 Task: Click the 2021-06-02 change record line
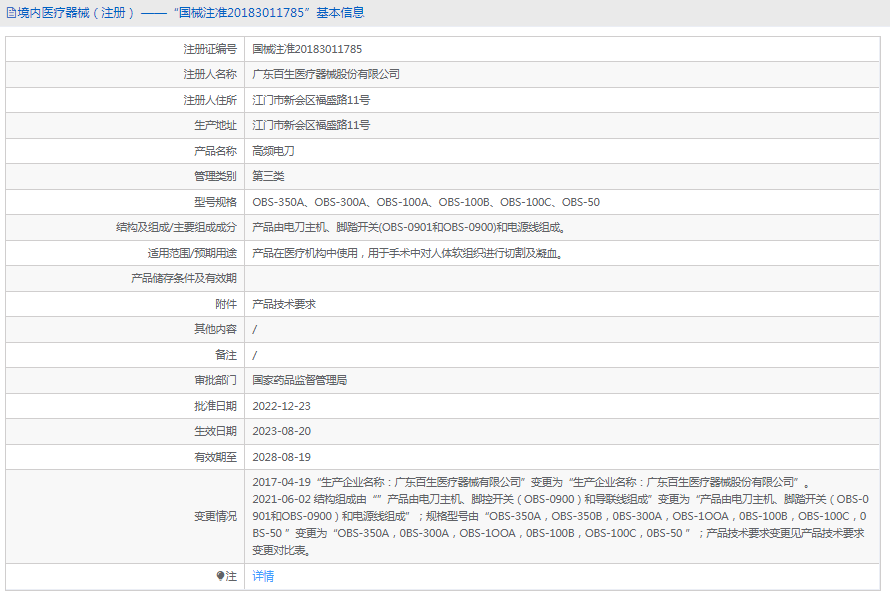coord(560,525)
